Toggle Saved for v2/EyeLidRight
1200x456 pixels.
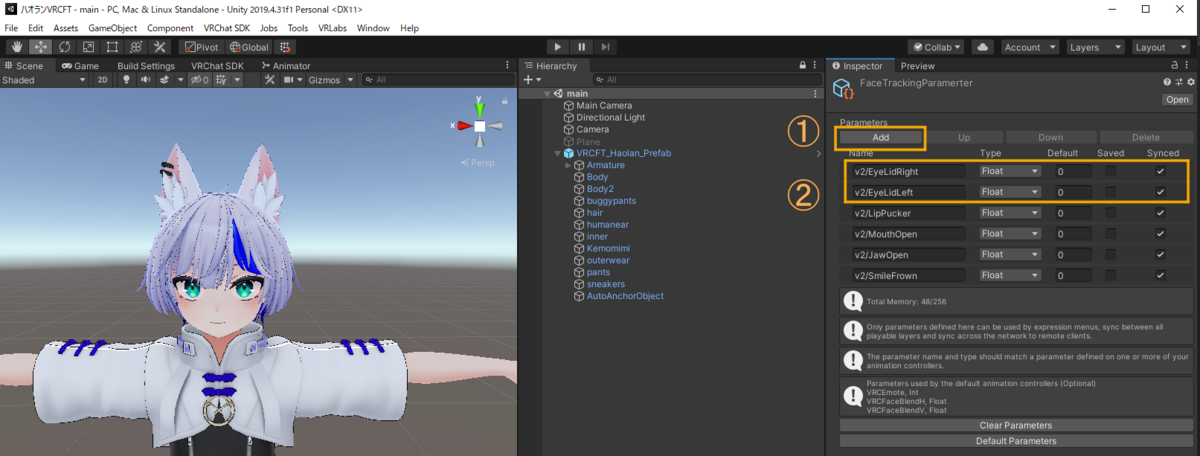click(1111, 171)
